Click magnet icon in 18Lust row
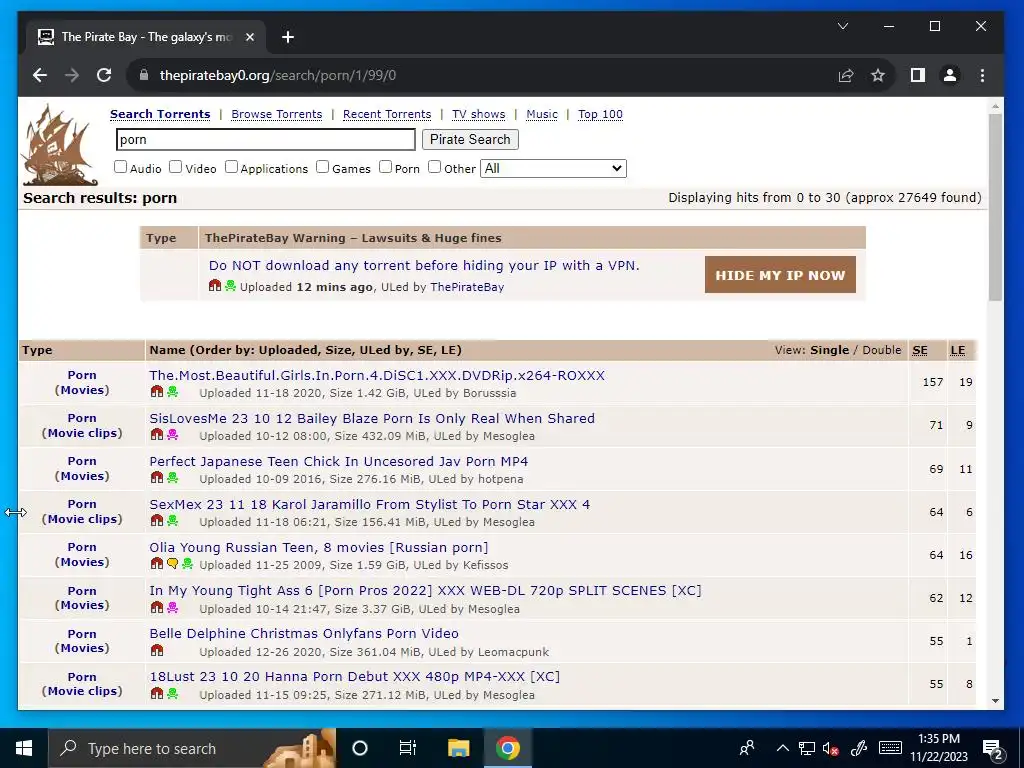This screenshot has width=1024, height=768. click(x=157, y=694)
